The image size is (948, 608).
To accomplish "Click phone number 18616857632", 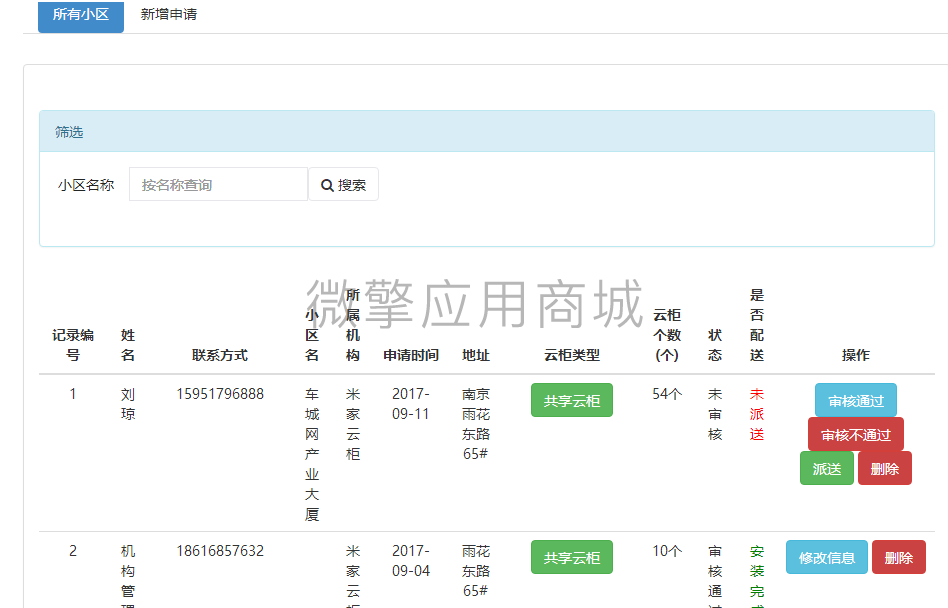I will (x=220, y=551).
